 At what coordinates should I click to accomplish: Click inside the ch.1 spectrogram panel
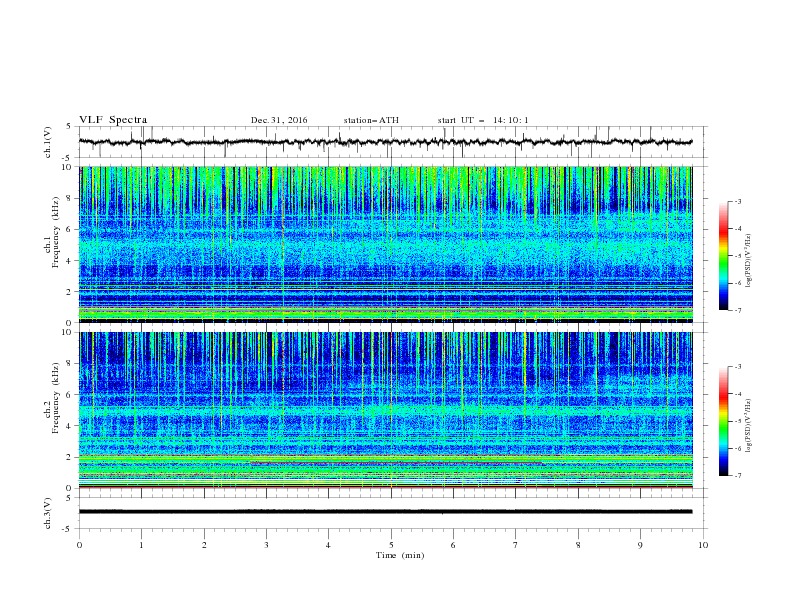point(386,244)
